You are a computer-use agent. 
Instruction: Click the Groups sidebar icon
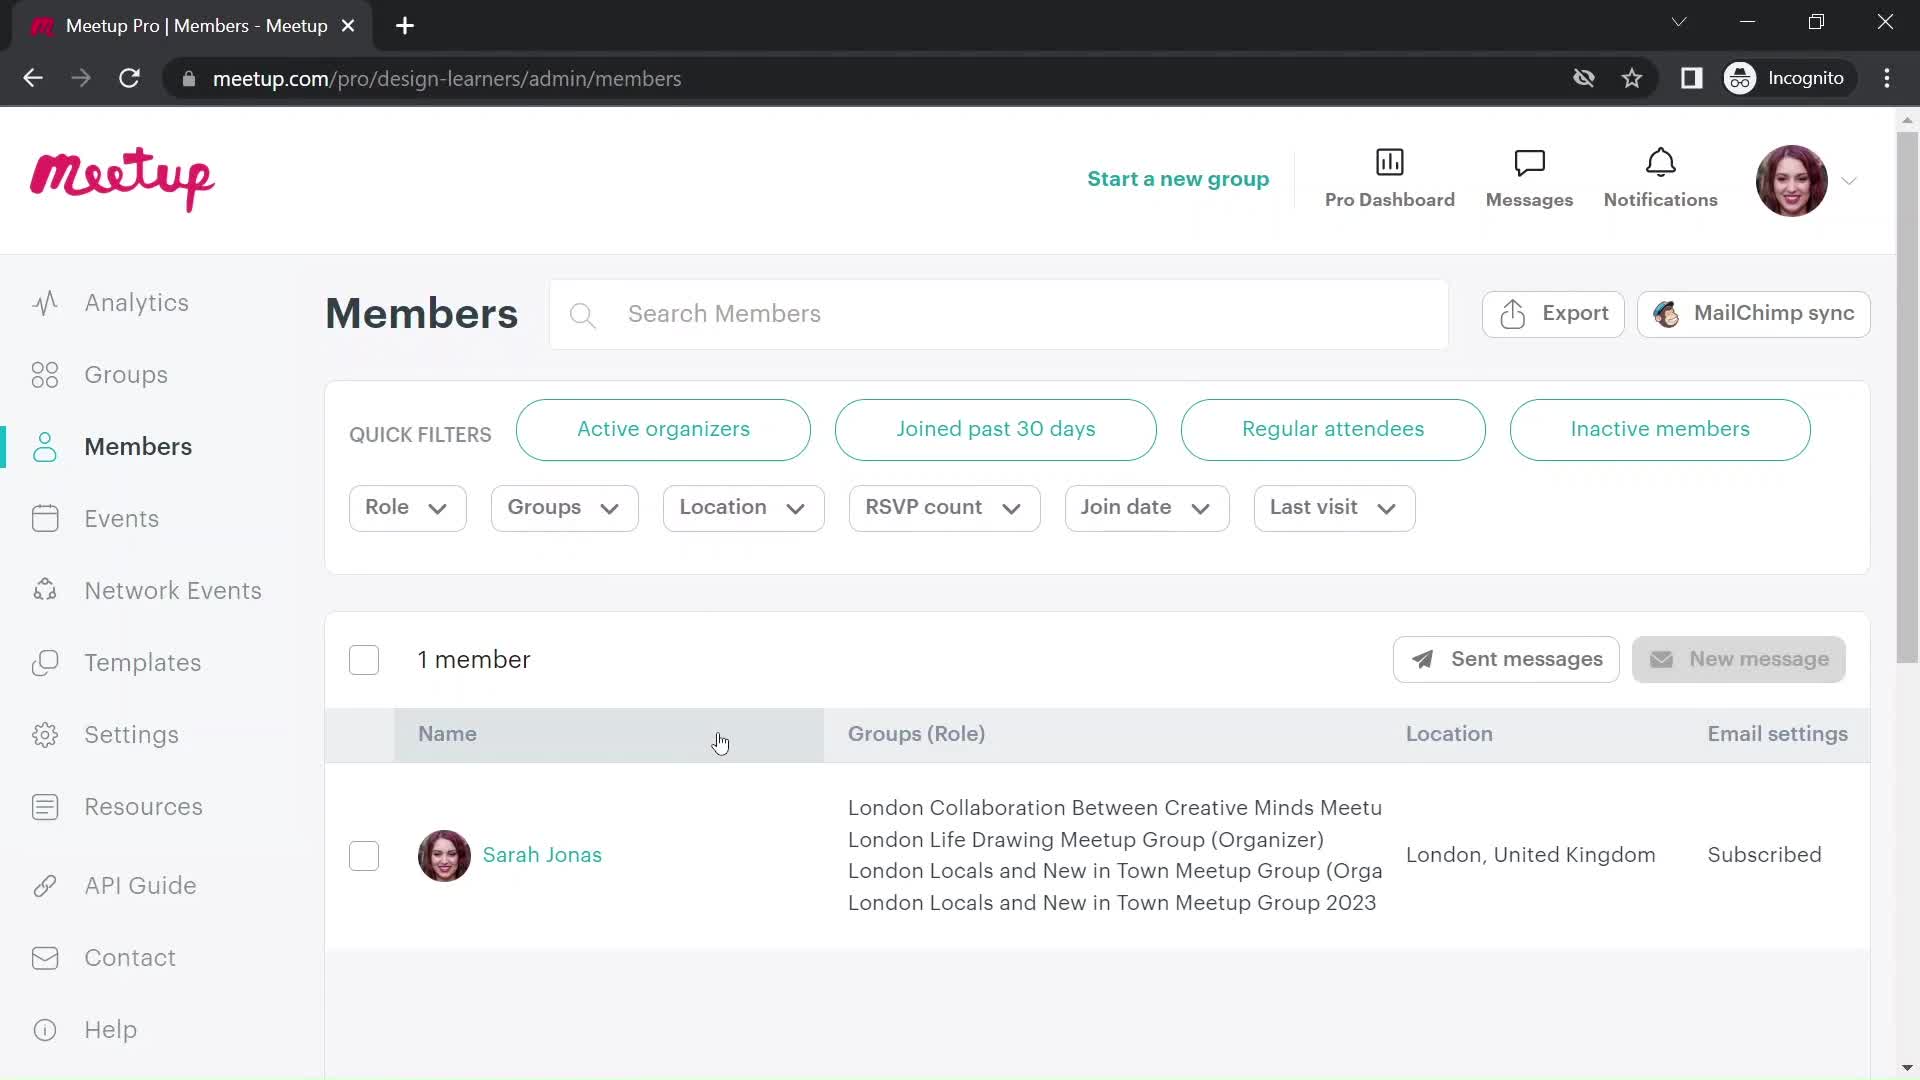point(45,375)
